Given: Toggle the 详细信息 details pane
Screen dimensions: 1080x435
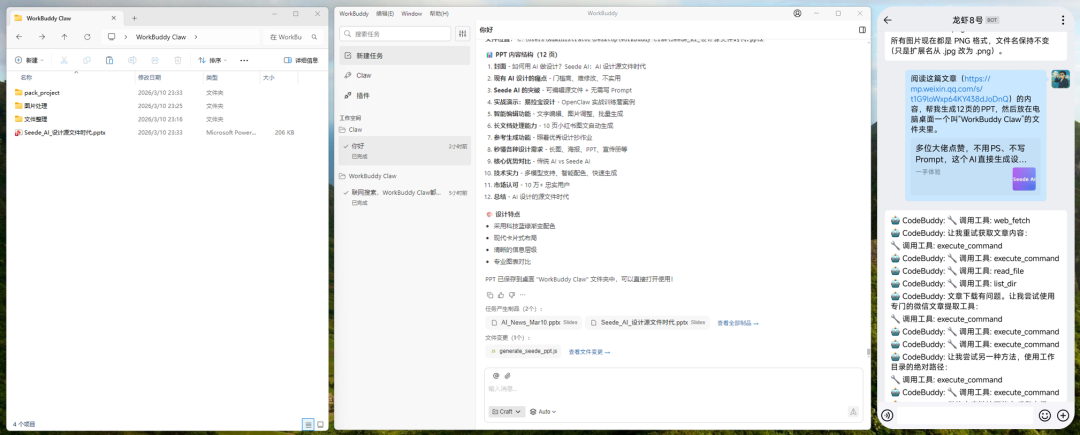Looking at the screenshot, I should click(300, 61).
